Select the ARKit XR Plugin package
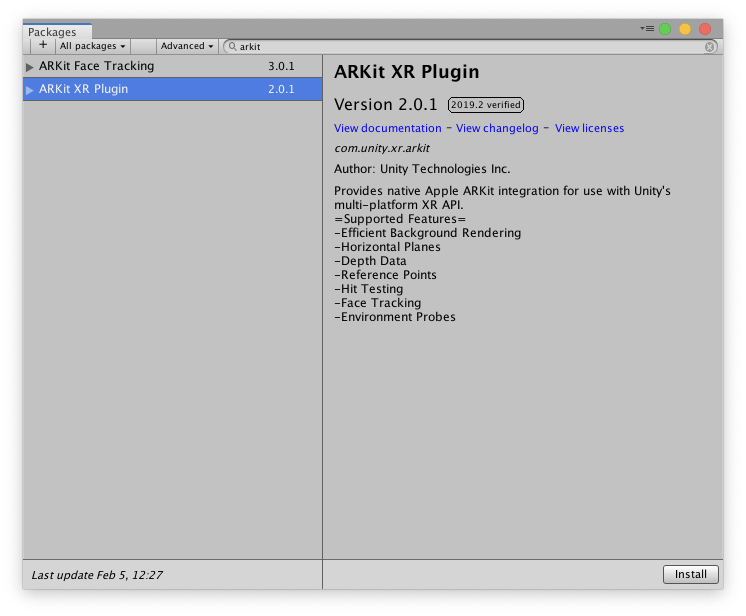Viewport: 746px width, 616px height. (172, 89)
